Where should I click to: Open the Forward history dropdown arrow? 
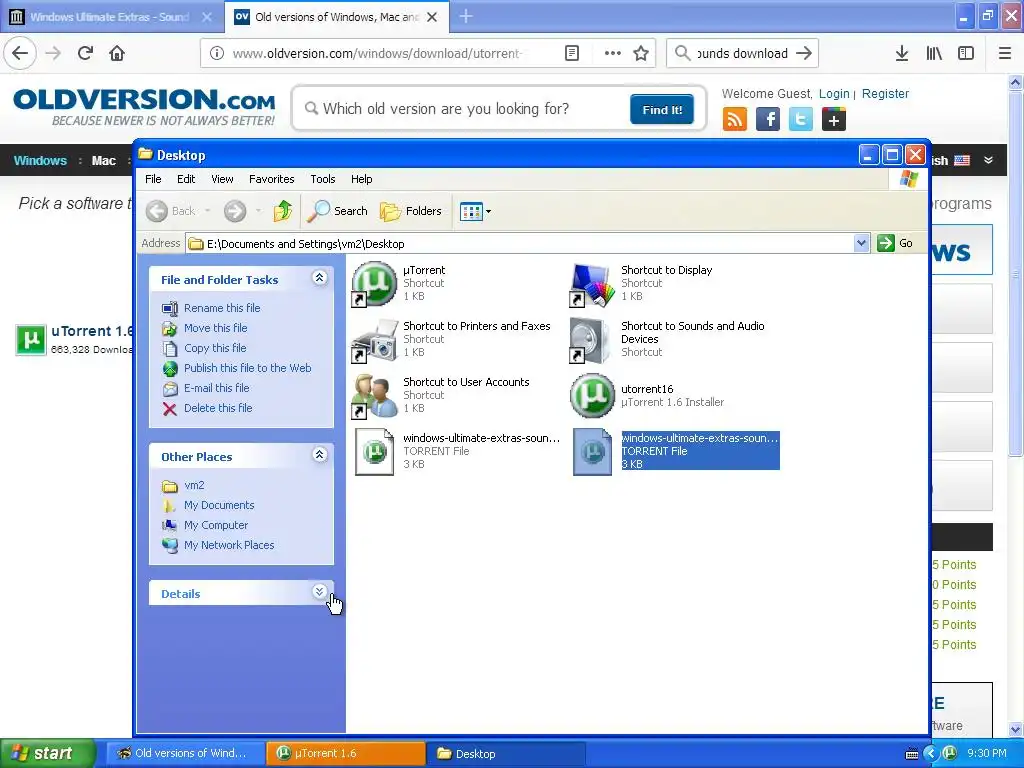point(258,211)
